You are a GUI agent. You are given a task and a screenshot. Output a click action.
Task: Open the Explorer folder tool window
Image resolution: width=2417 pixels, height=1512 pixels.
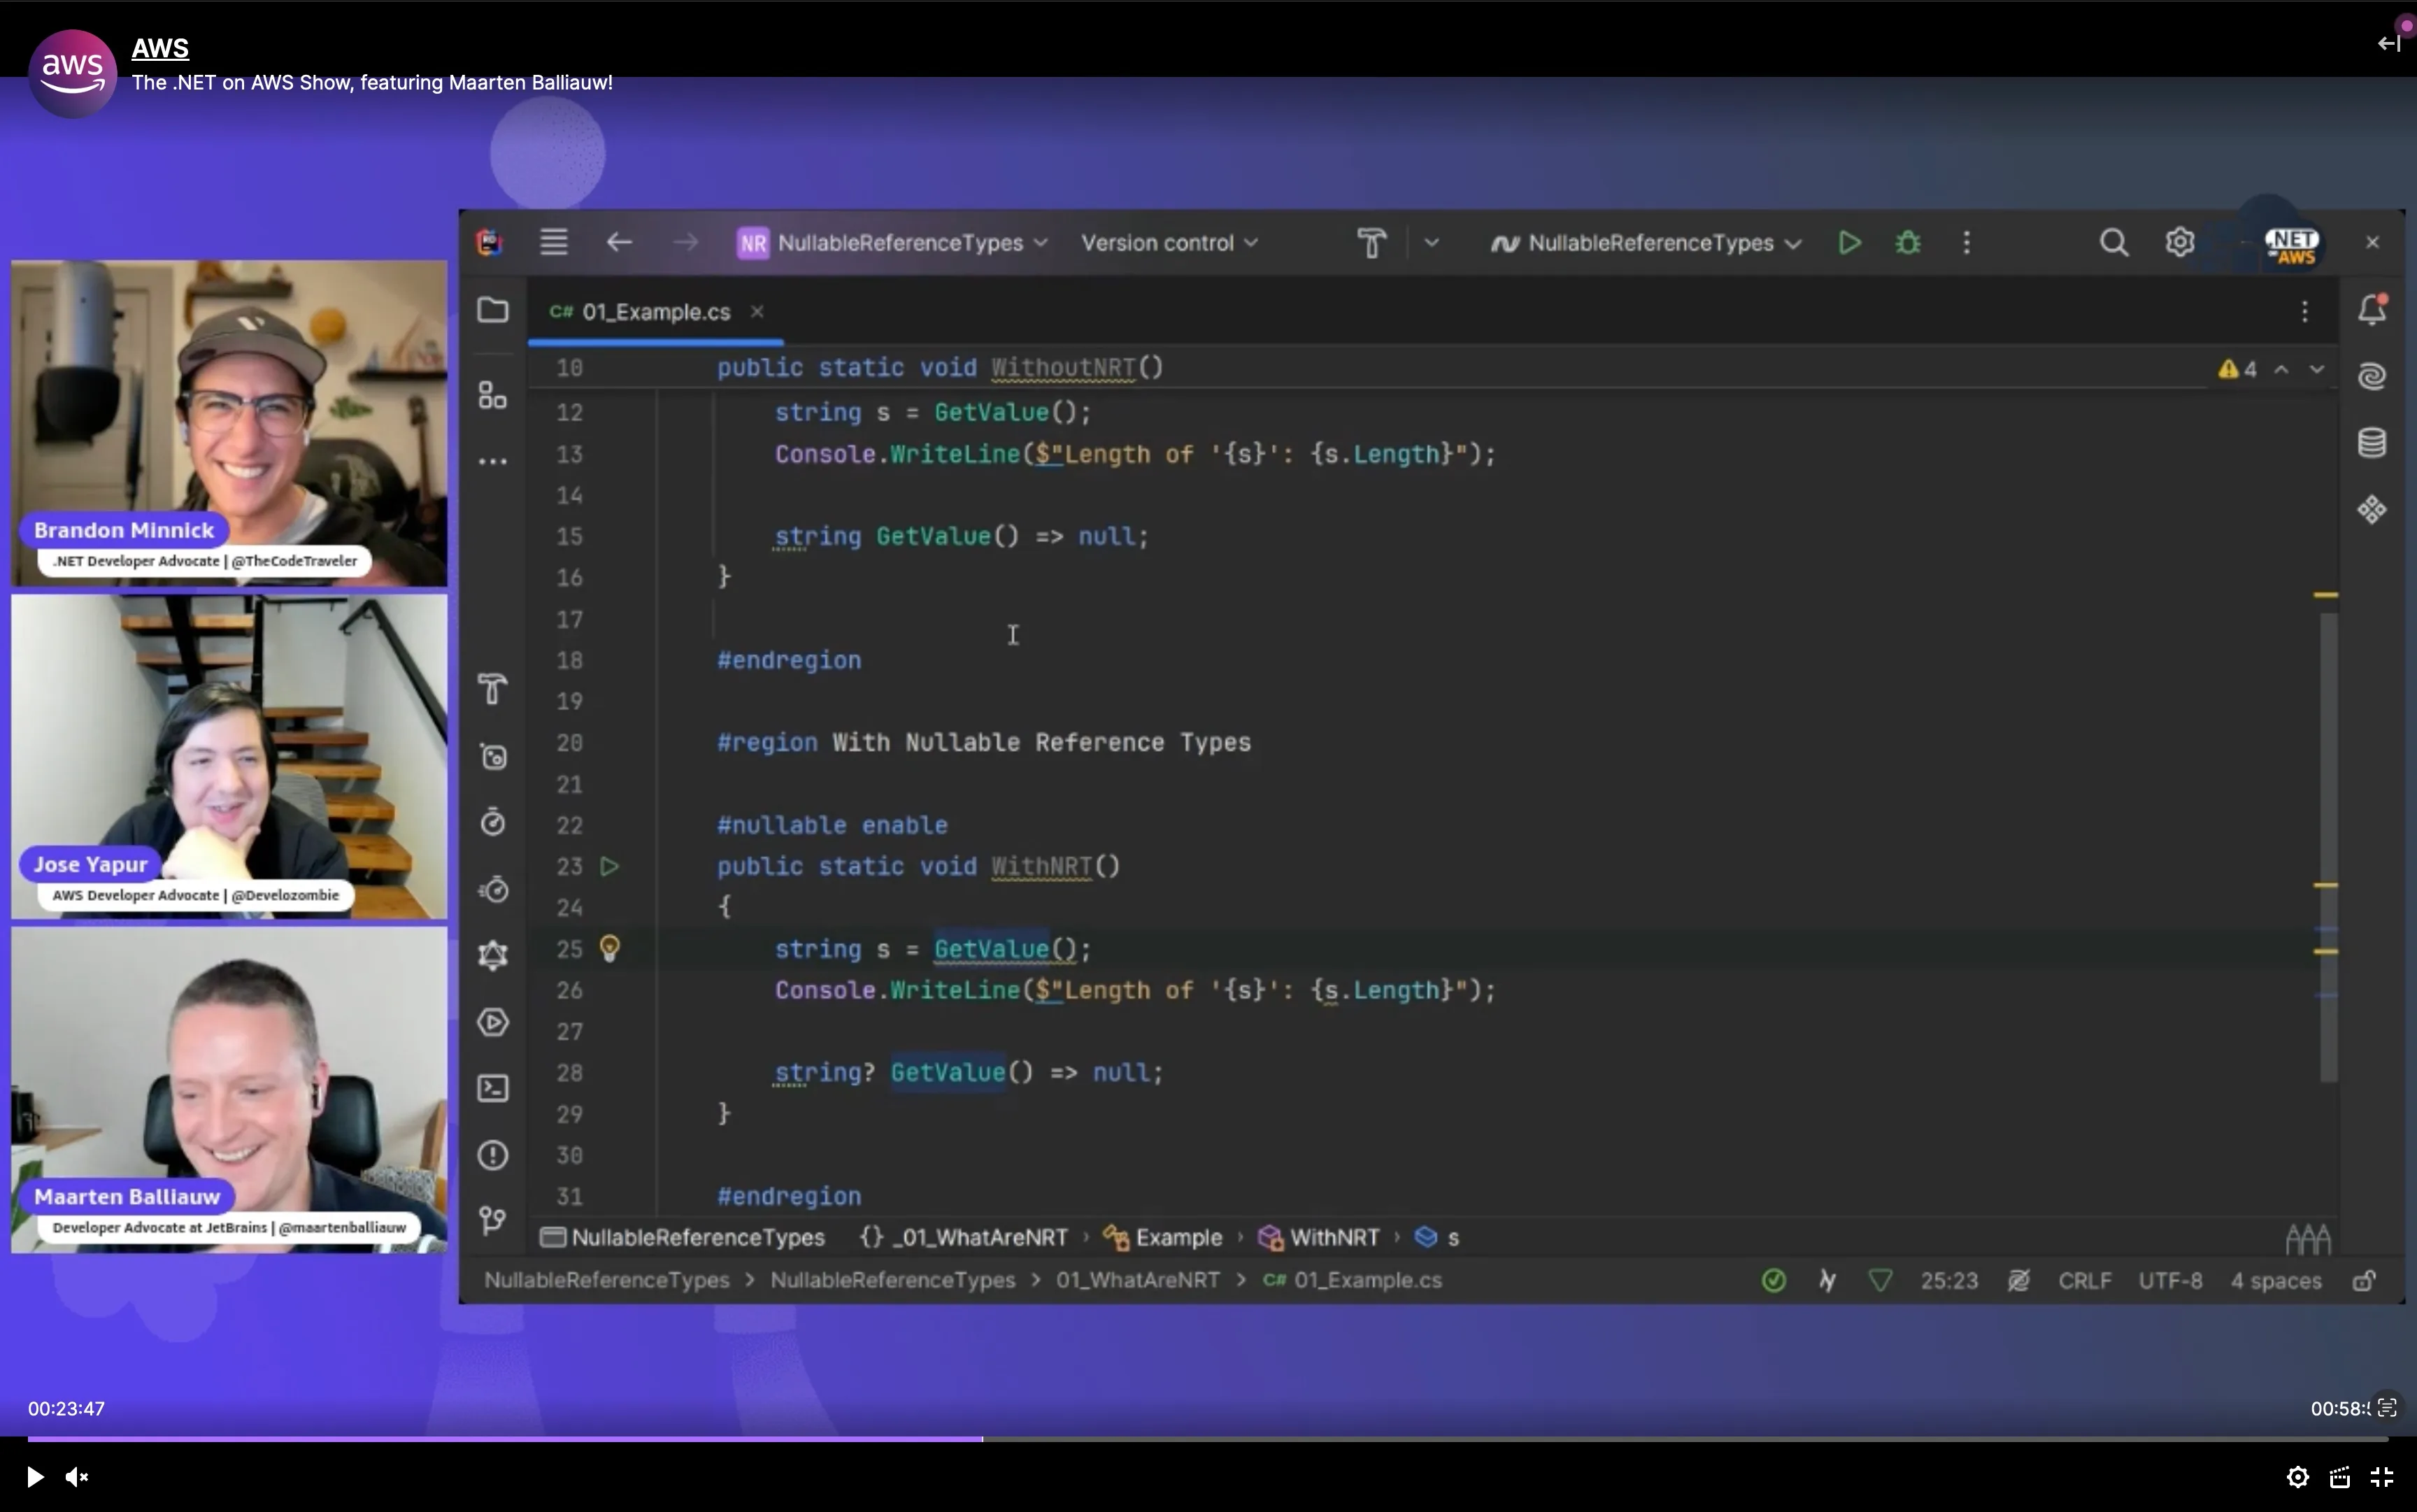tap(492, 310)
